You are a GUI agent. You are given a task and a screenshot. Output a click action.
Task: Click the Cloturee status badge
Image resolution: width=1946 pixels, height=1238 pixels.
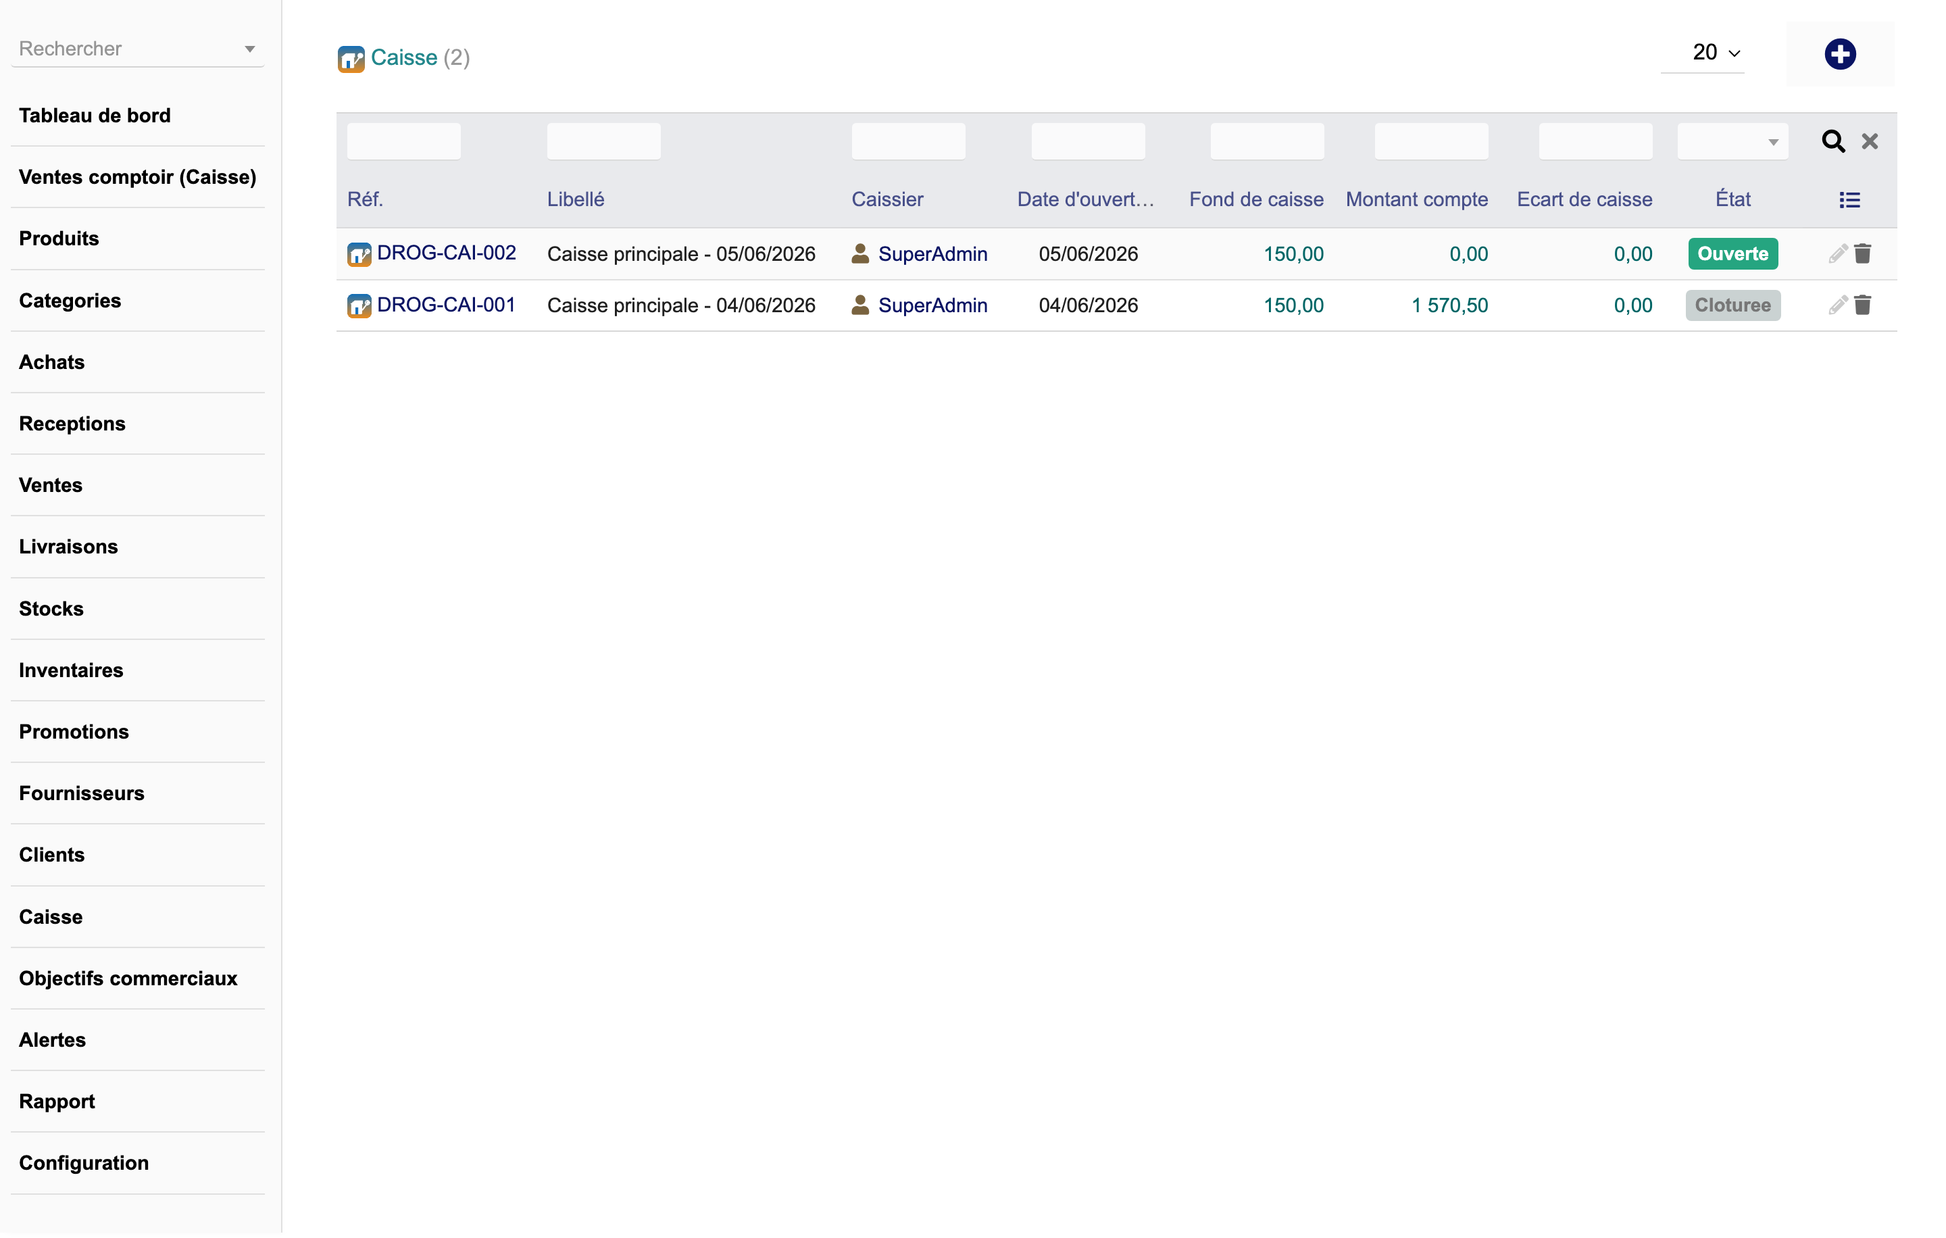(x=1732, y=305)
